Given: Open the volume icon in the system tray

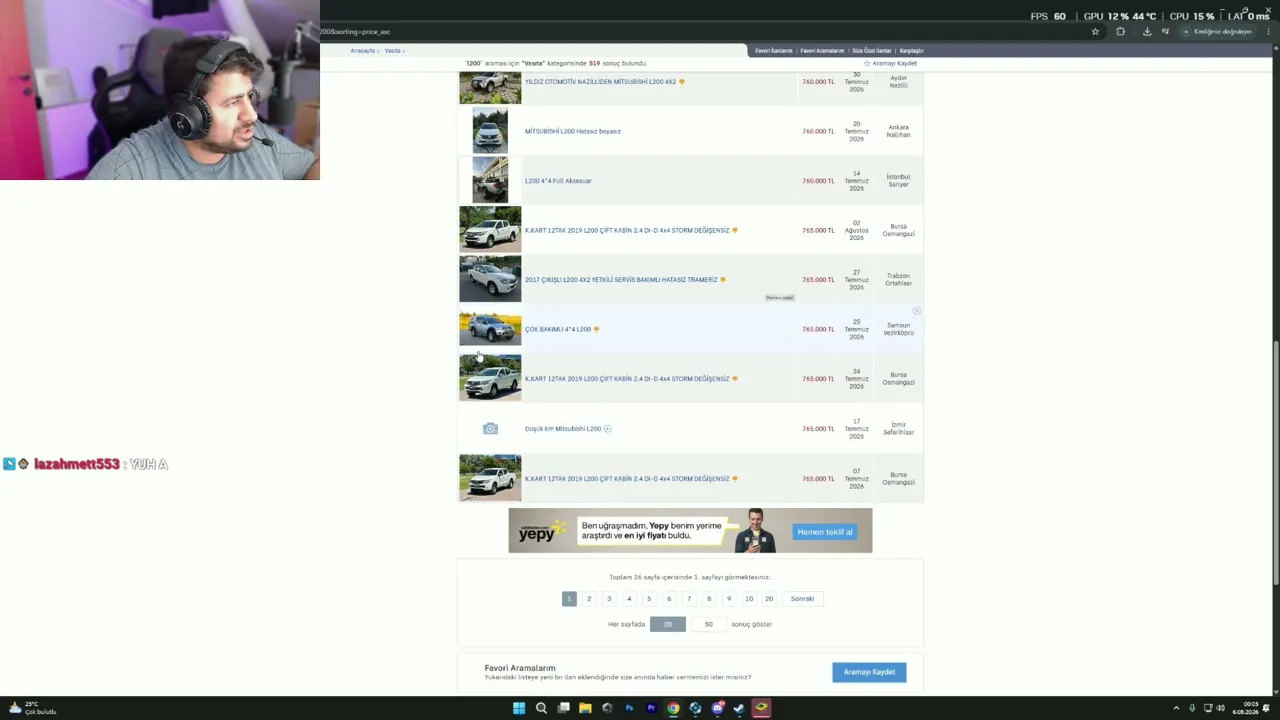Looking at the screenshot, I should coord(1220,708).
